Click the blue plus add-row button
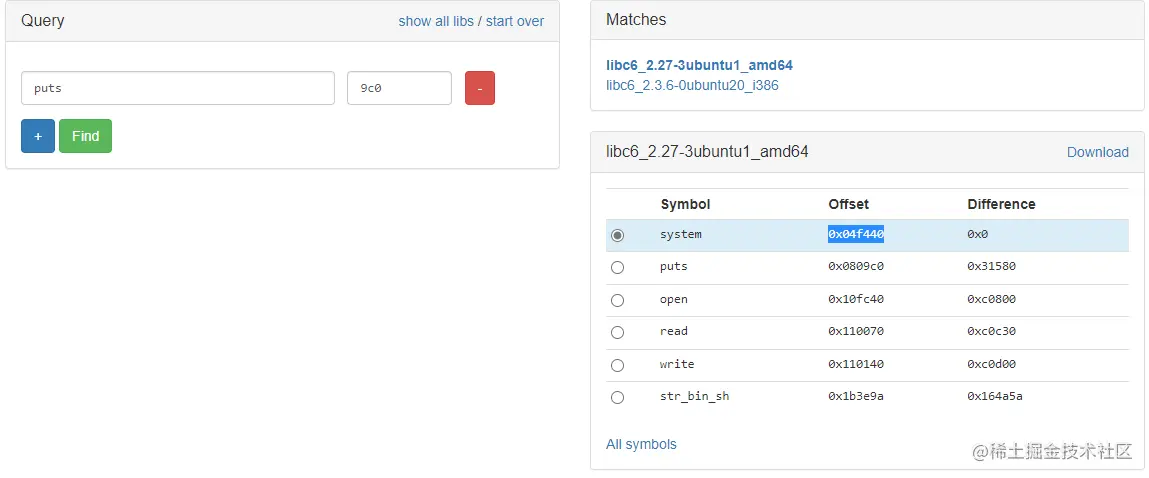Viewport: 1149px width, 478px height. point(38,136)
